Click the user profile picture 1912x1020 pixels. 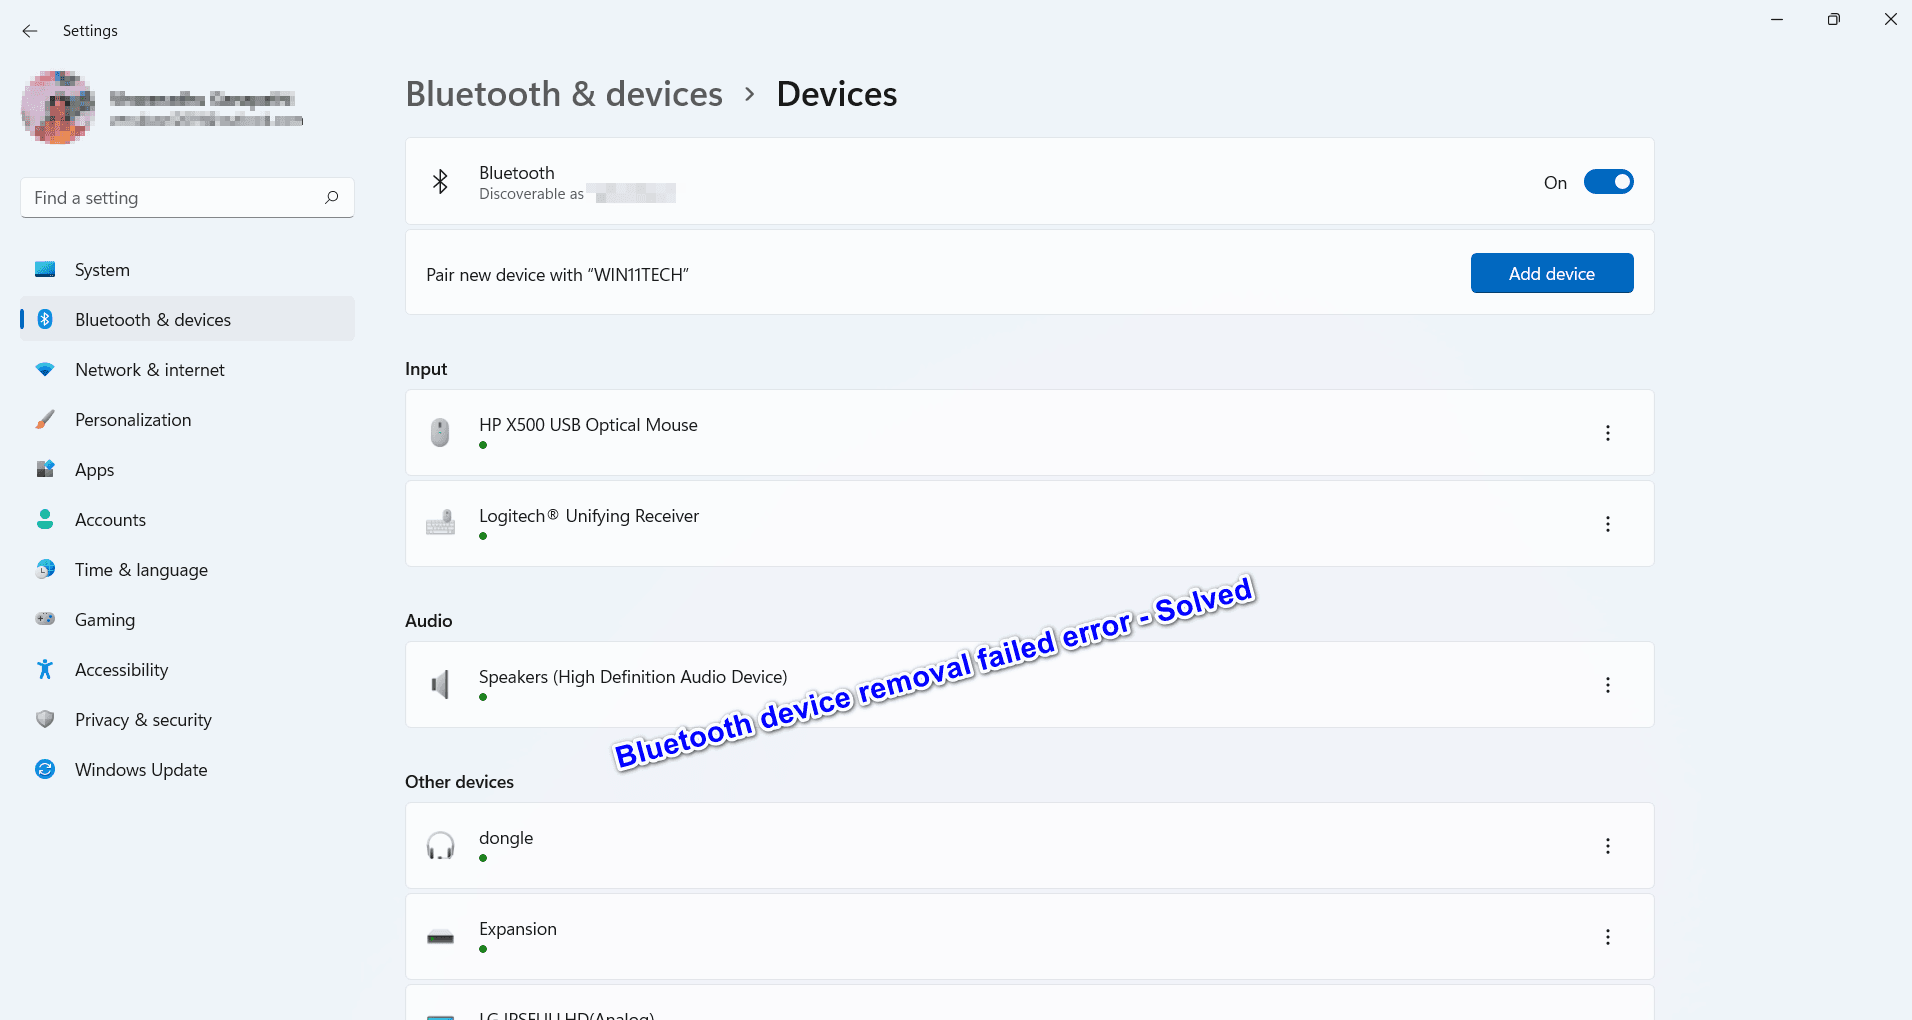coord(58,107)
